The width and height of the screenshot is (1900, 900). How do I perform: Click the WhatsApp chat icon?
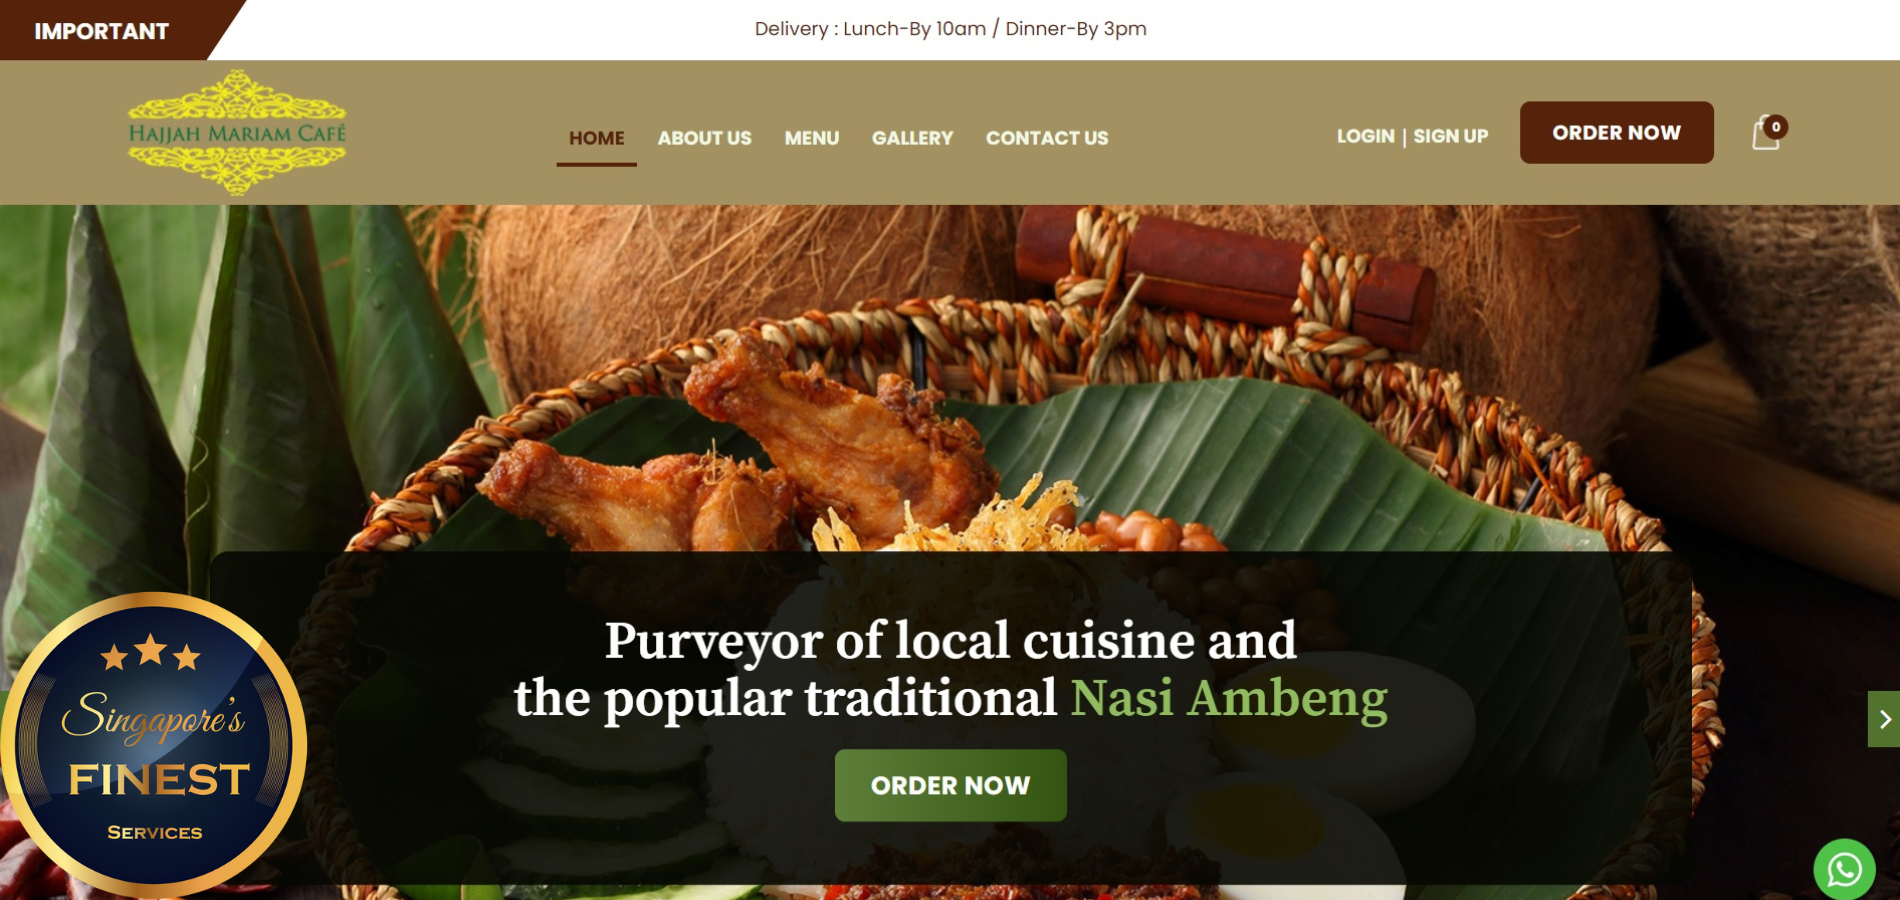(x=1844, y=869)
